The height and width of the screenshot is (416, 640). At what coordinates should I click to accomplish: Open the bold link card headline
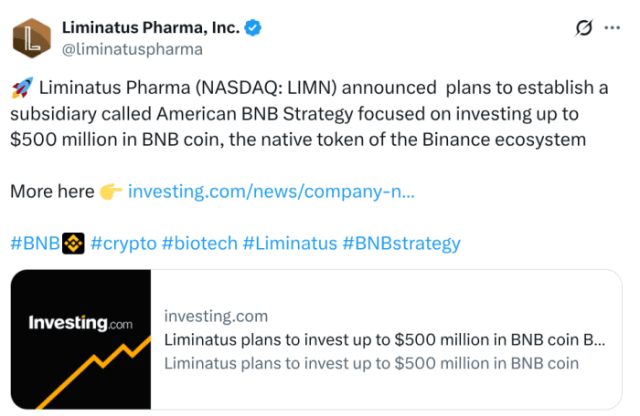click(385, 340)
